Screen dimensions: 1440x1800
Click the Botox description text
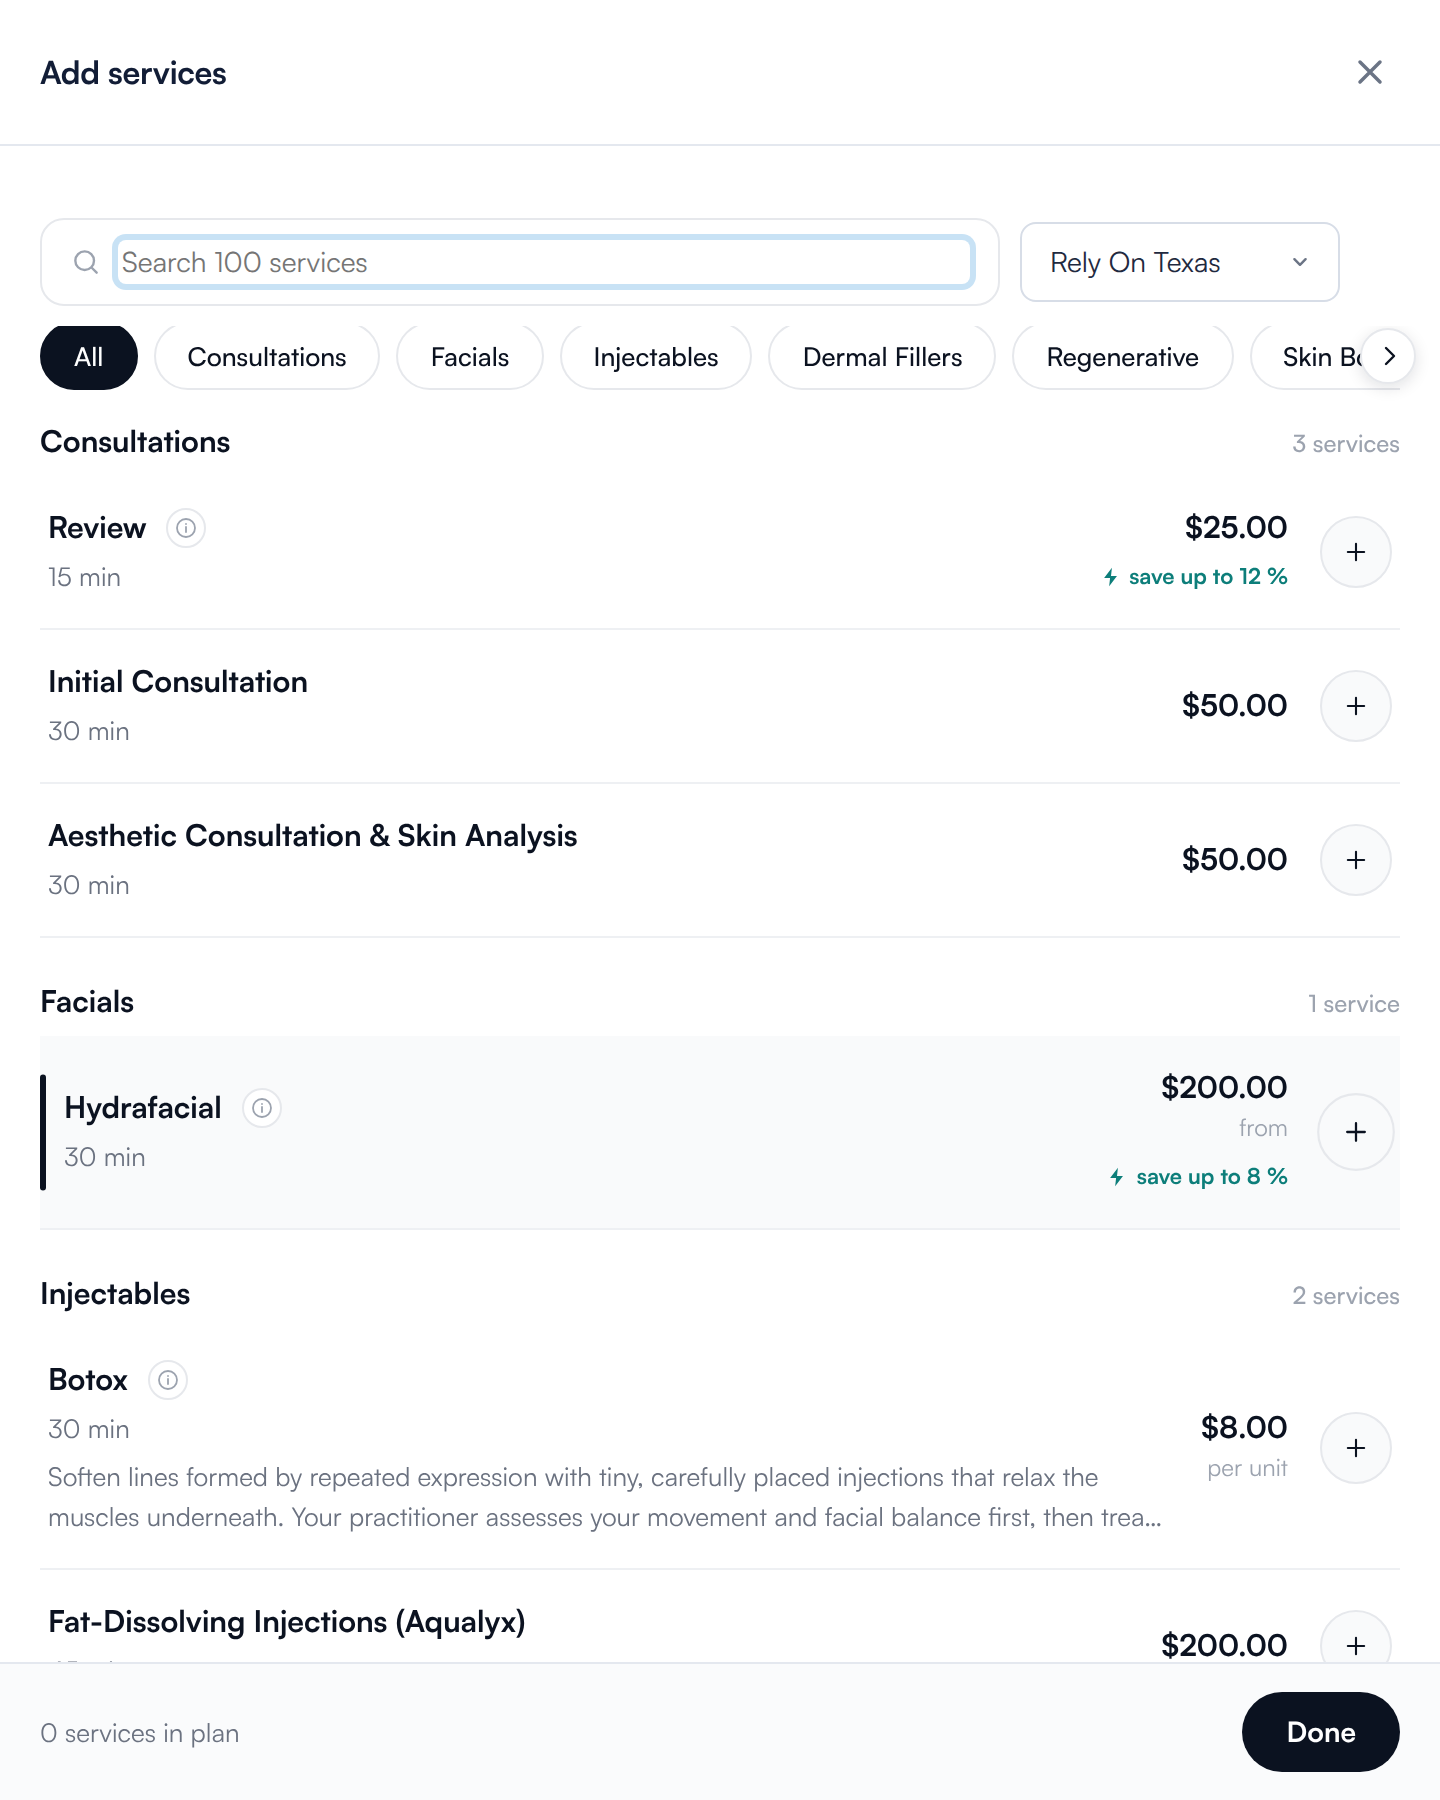[x=605, y=1497]
